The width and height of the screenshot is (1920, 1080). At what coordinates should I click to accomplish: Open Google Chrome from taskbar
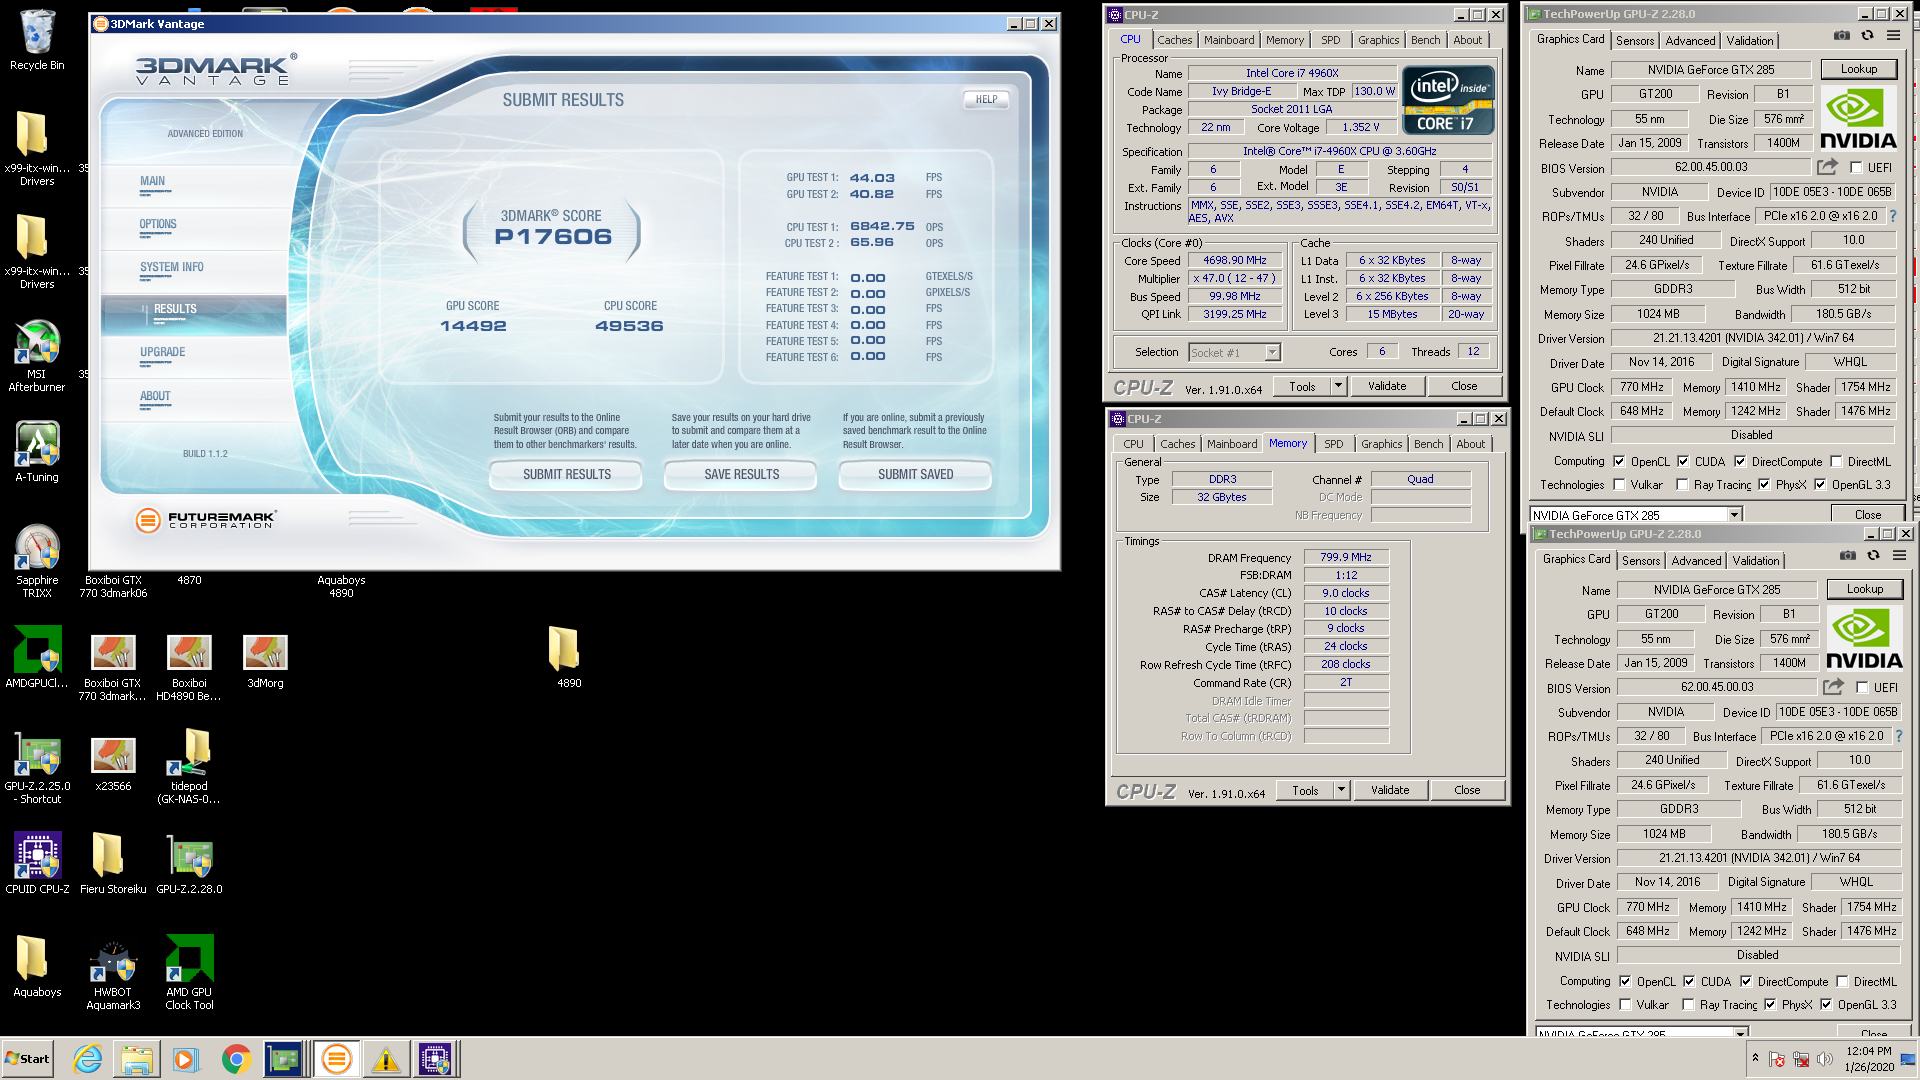tap(236, 1059)
